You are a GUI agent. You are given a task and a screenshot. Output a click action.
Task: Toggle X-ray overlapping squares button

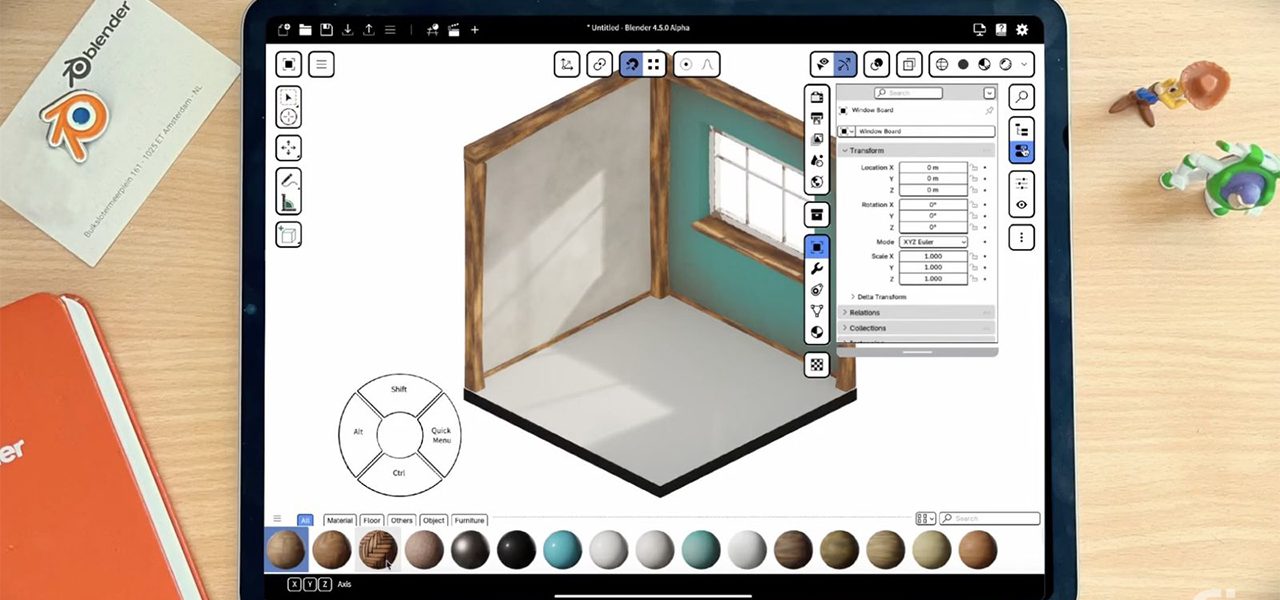[x=909, y=64]
